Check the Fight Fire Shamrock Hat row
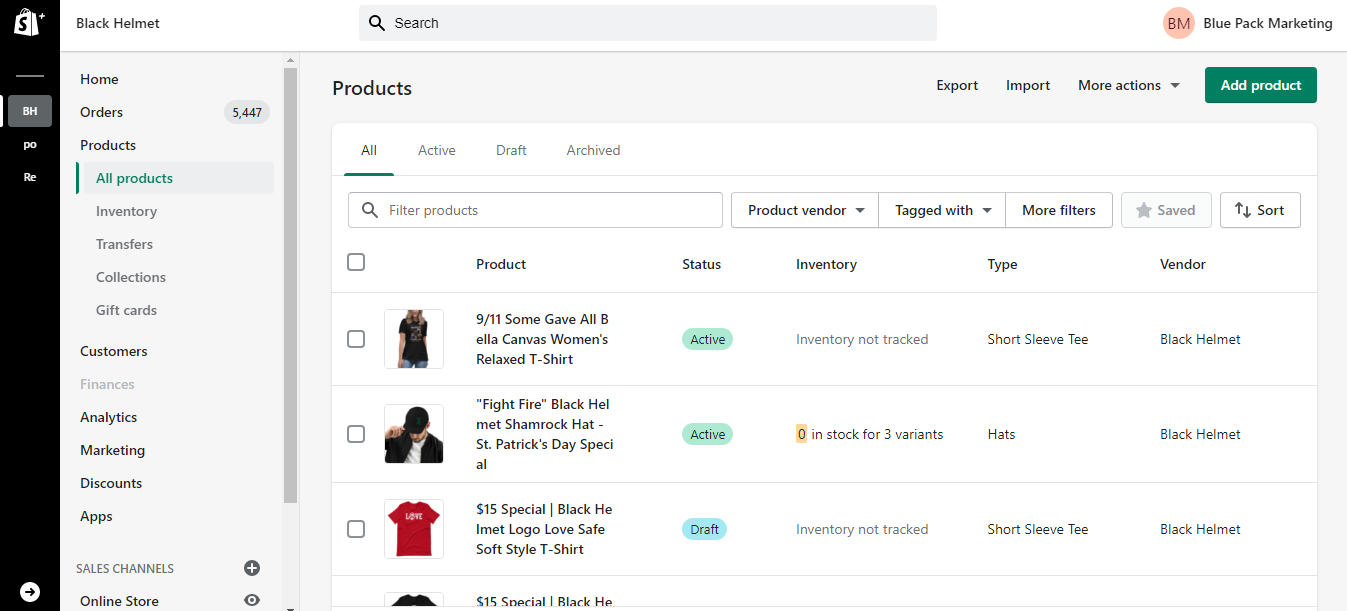This screenshot has width=1347, height=611. pos(356,434)
